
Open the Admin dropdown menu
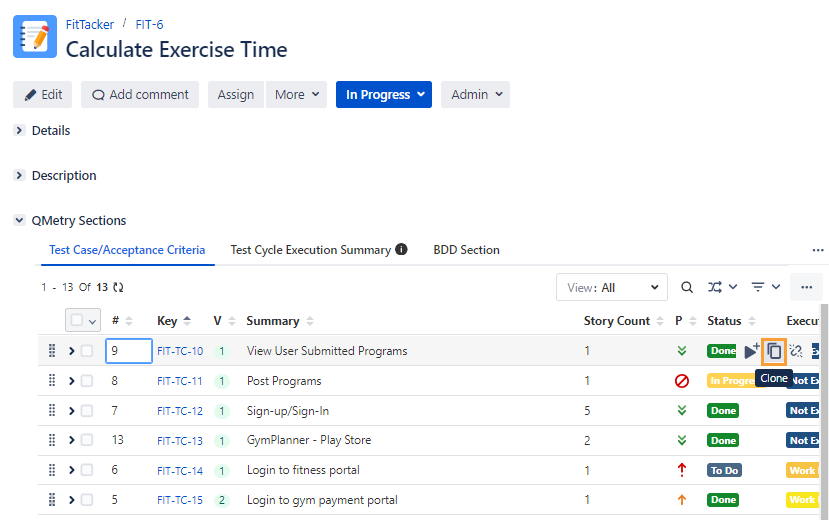click(x=475, y=95)
